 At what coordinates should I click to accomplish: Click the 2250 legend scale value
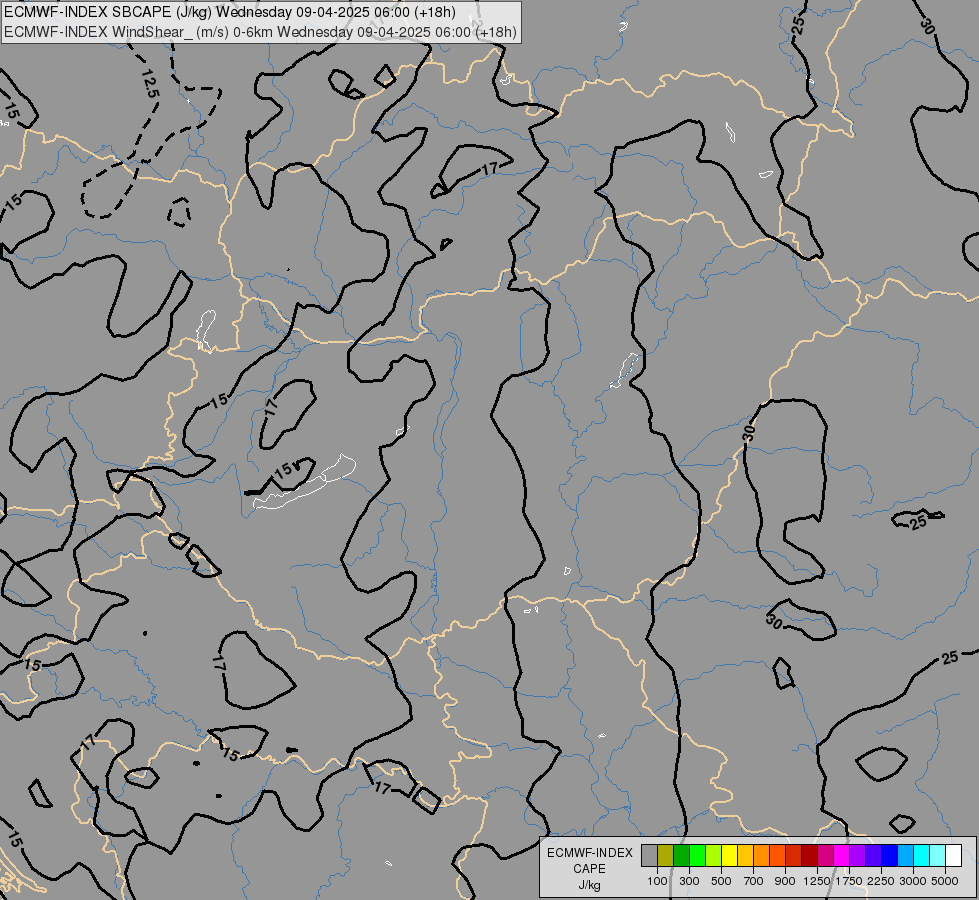click(x=881, y=881)
